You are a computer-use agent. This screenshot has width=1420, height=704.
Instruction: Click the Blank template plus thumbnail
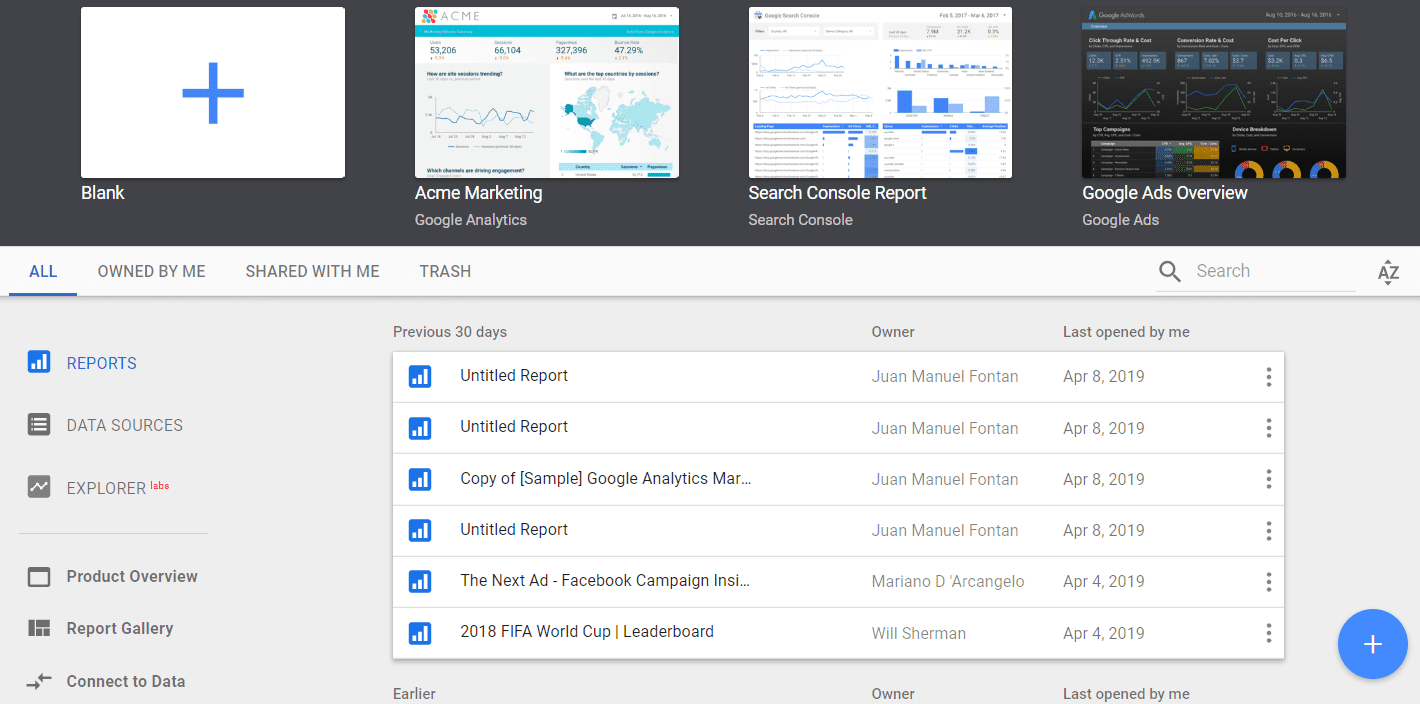pyautogui.click(x=213, y=93)
